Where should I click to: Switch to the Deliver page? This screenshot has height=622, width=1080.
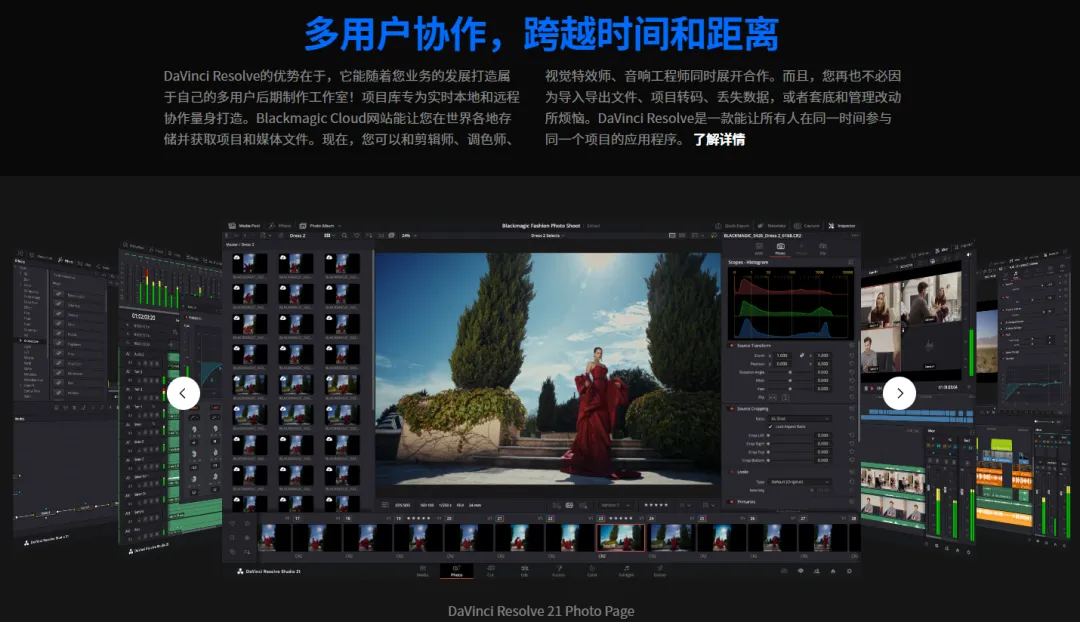tap(660, 571)
